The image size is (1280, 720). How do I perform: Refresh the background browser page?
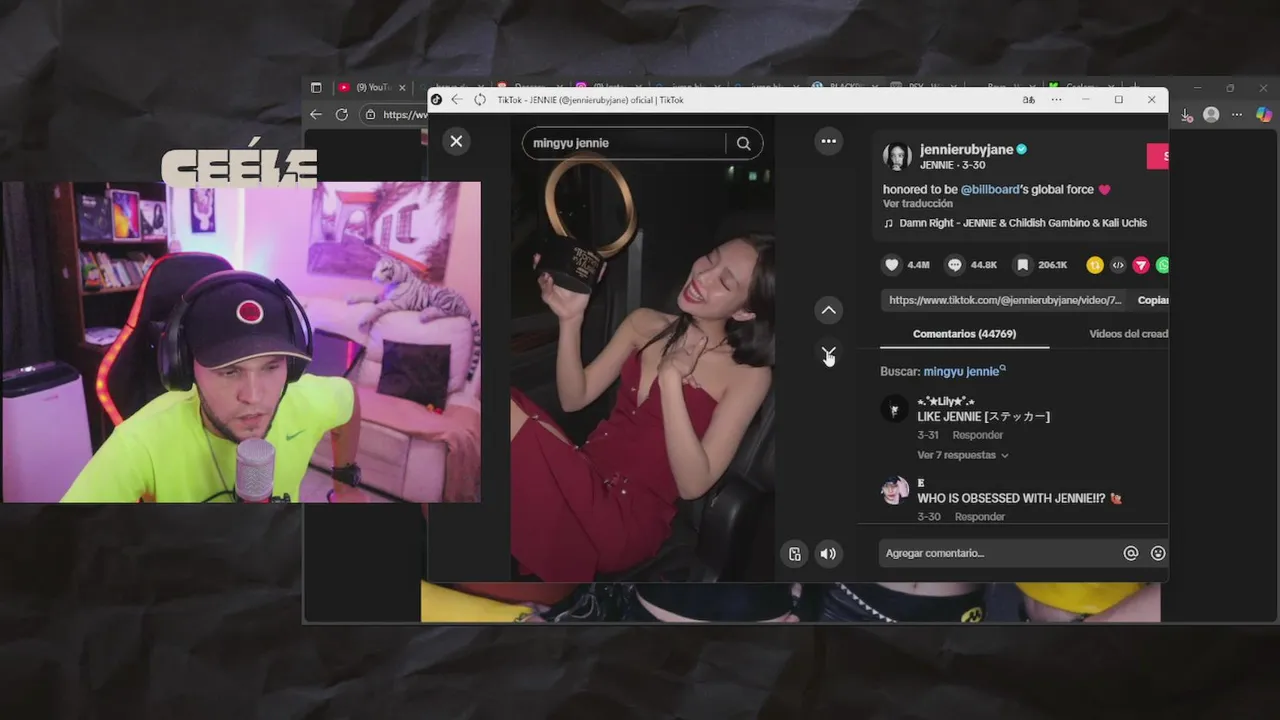(x=343, y=114)
